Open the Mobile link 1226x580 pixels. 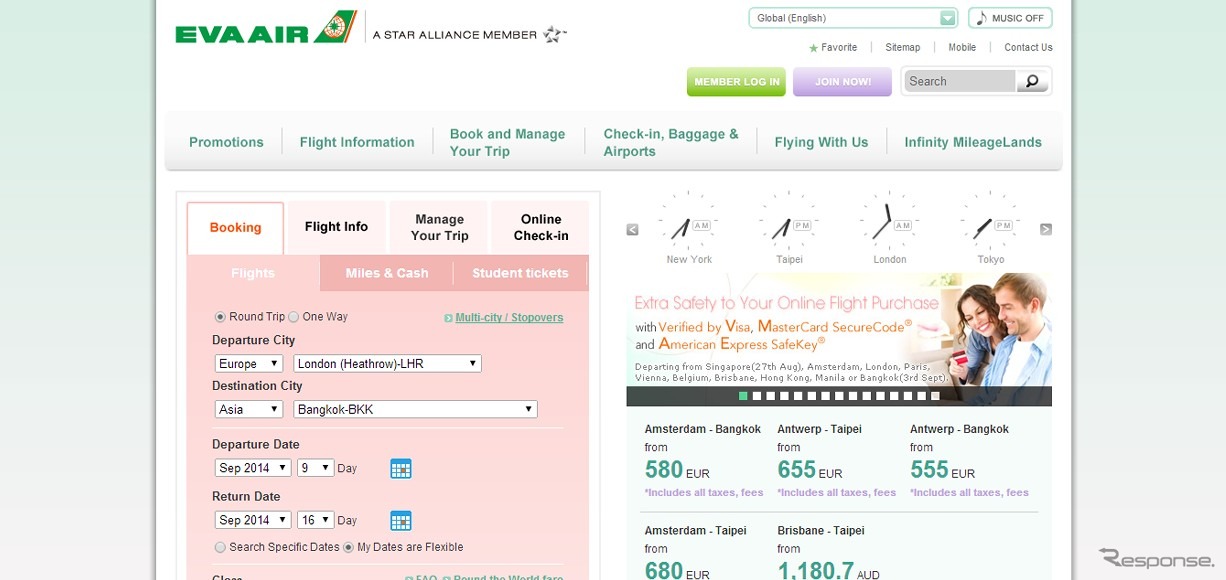962,47
